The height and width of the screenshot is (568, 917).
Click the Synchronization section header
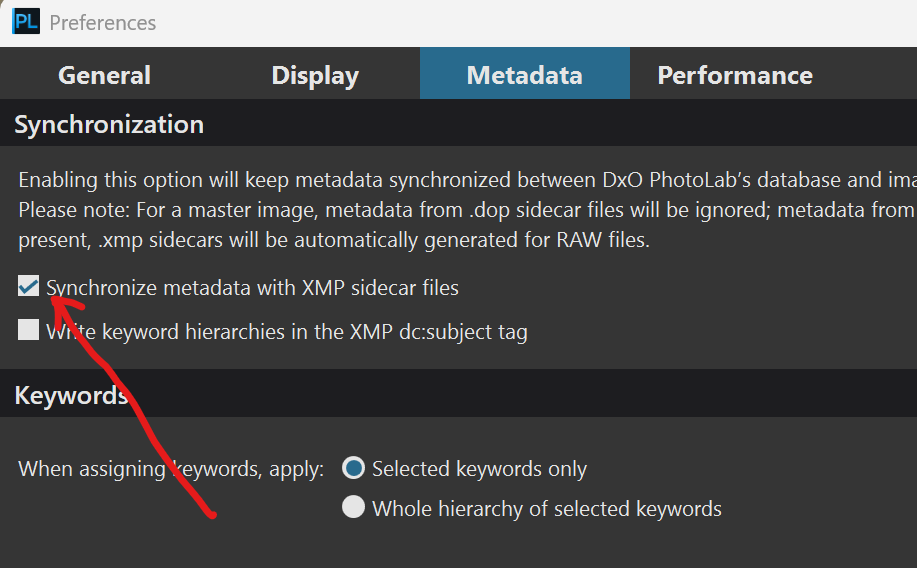click(109, 124)
